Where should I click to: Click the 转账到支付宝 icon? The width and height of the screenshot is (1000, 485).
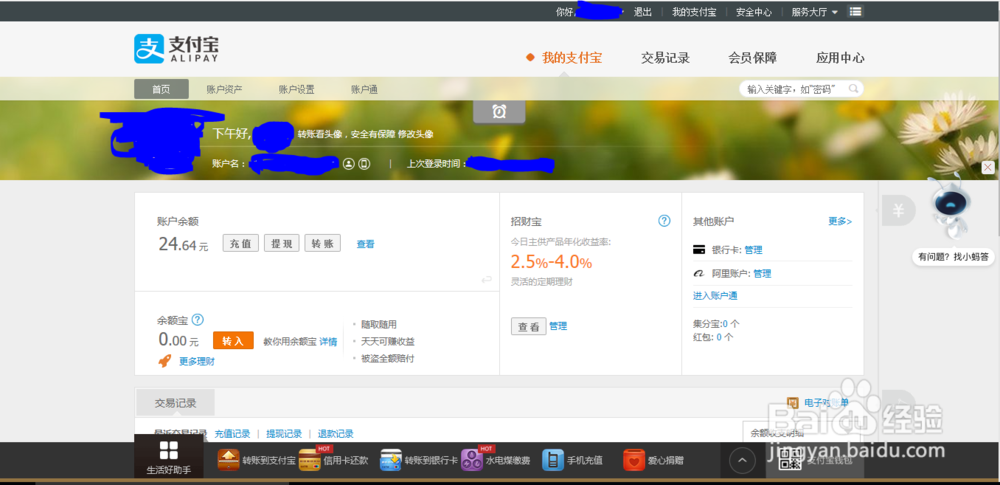click(228, 459)
